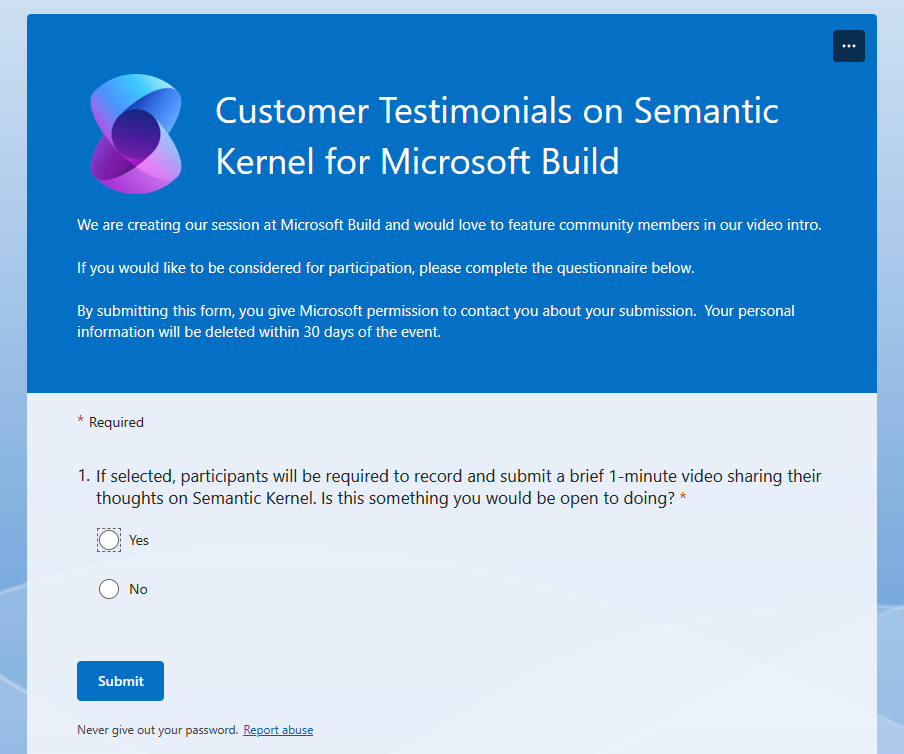The height and width of the screenshot is (754, 904).
Task: Click the question number '1.' marker
Action: point(84,476)
